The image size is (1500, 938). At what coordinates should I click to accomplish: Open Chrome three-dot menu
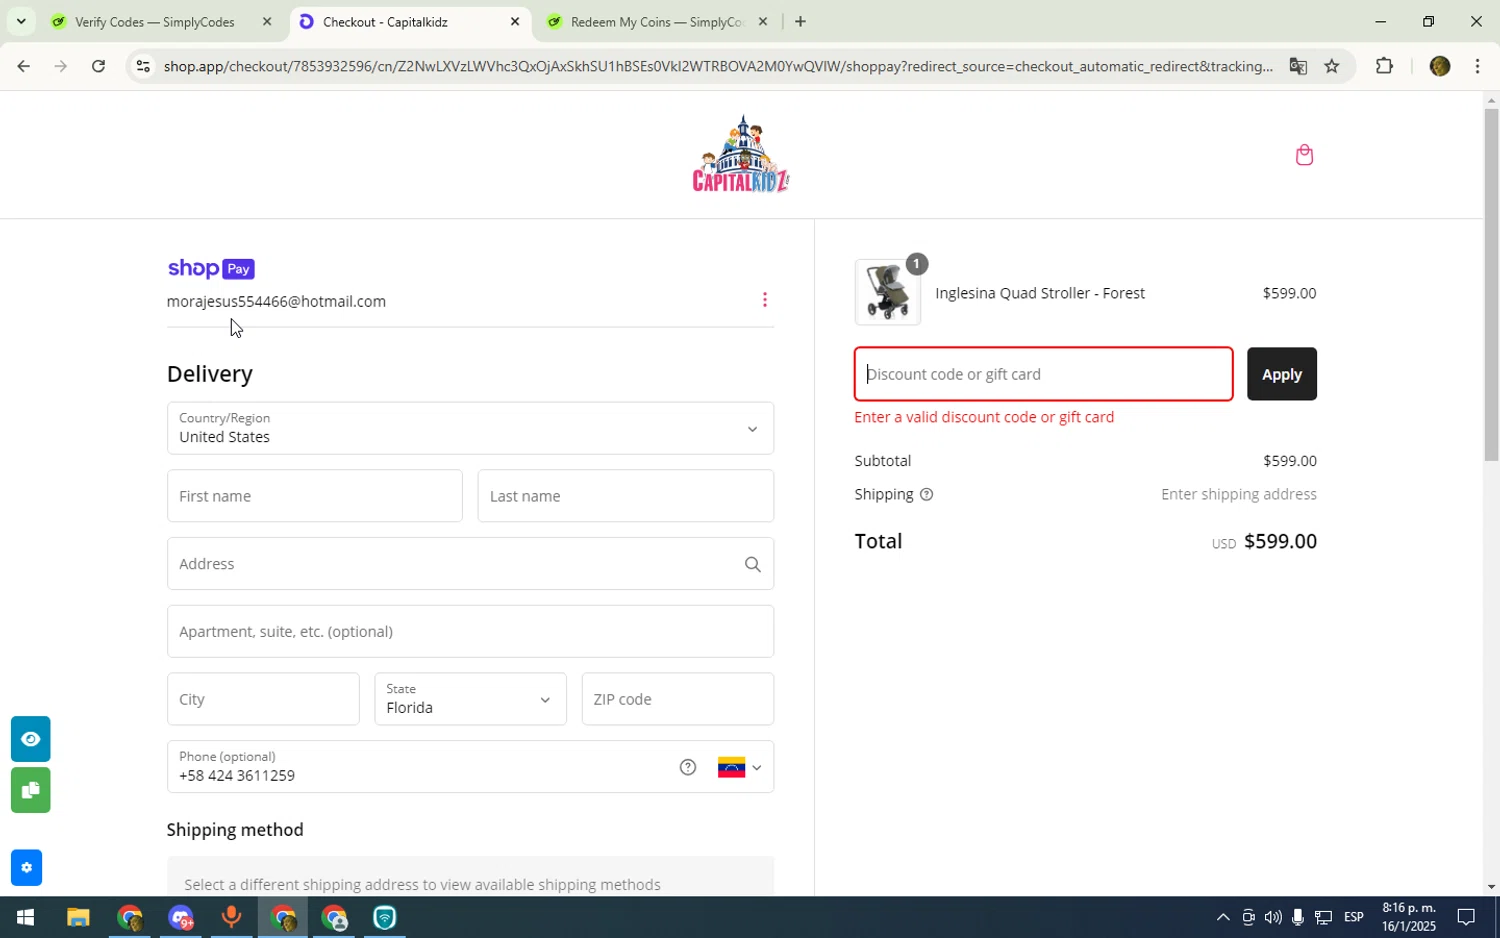click(x=1478, y=66)
